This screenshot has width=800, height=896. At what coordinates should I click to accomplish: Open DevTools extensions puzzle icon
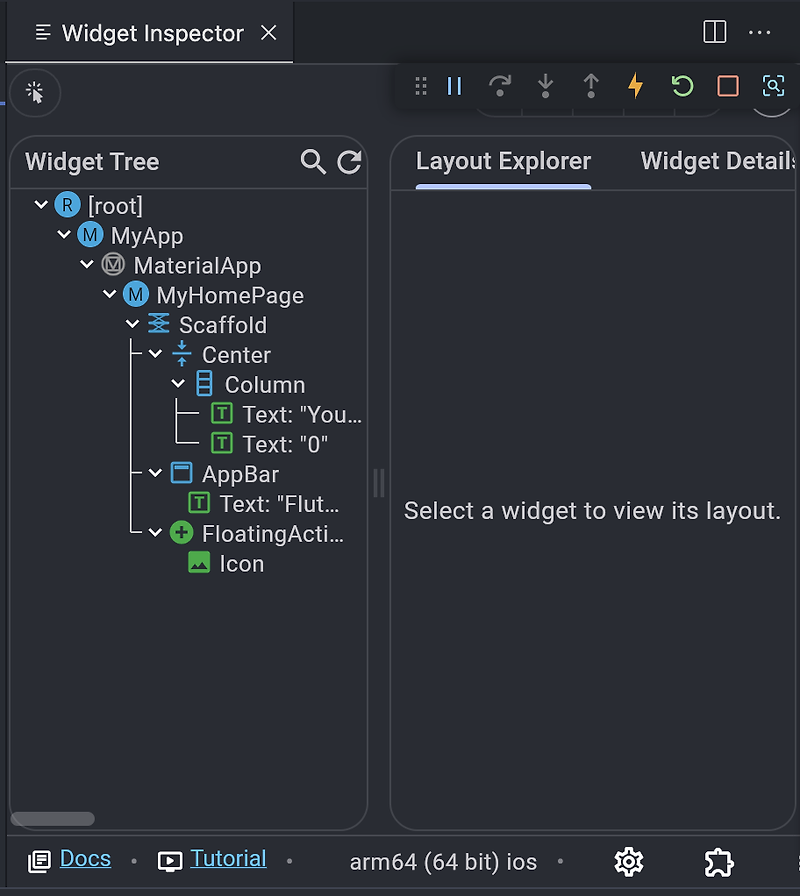pyautogui.click(x=718, y=861)
